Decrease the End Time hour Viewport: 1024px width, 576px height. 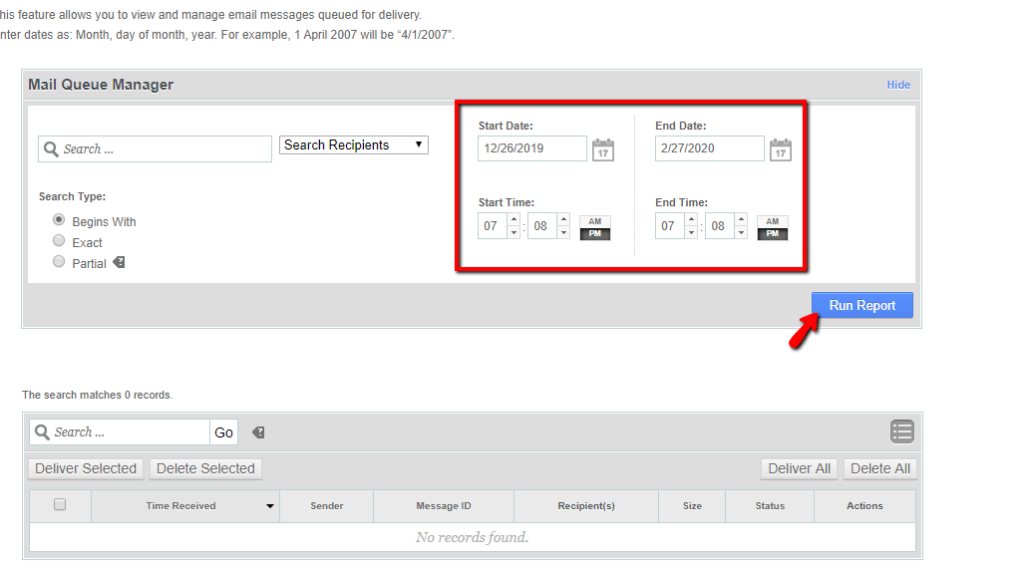tap(692, 232)
